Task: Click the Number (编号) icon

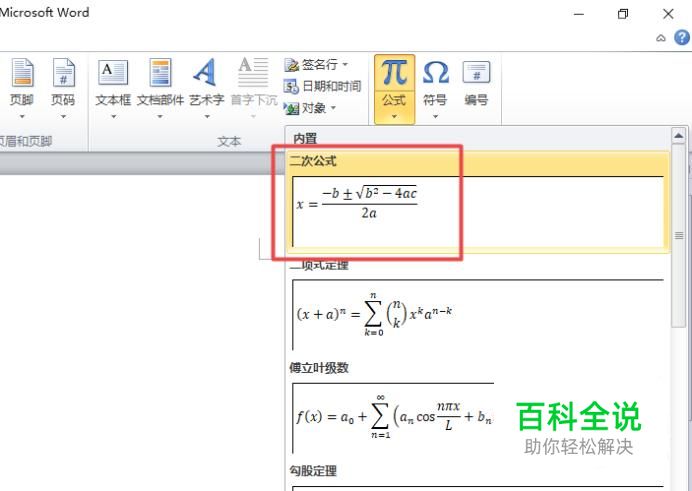Action: 476,72
